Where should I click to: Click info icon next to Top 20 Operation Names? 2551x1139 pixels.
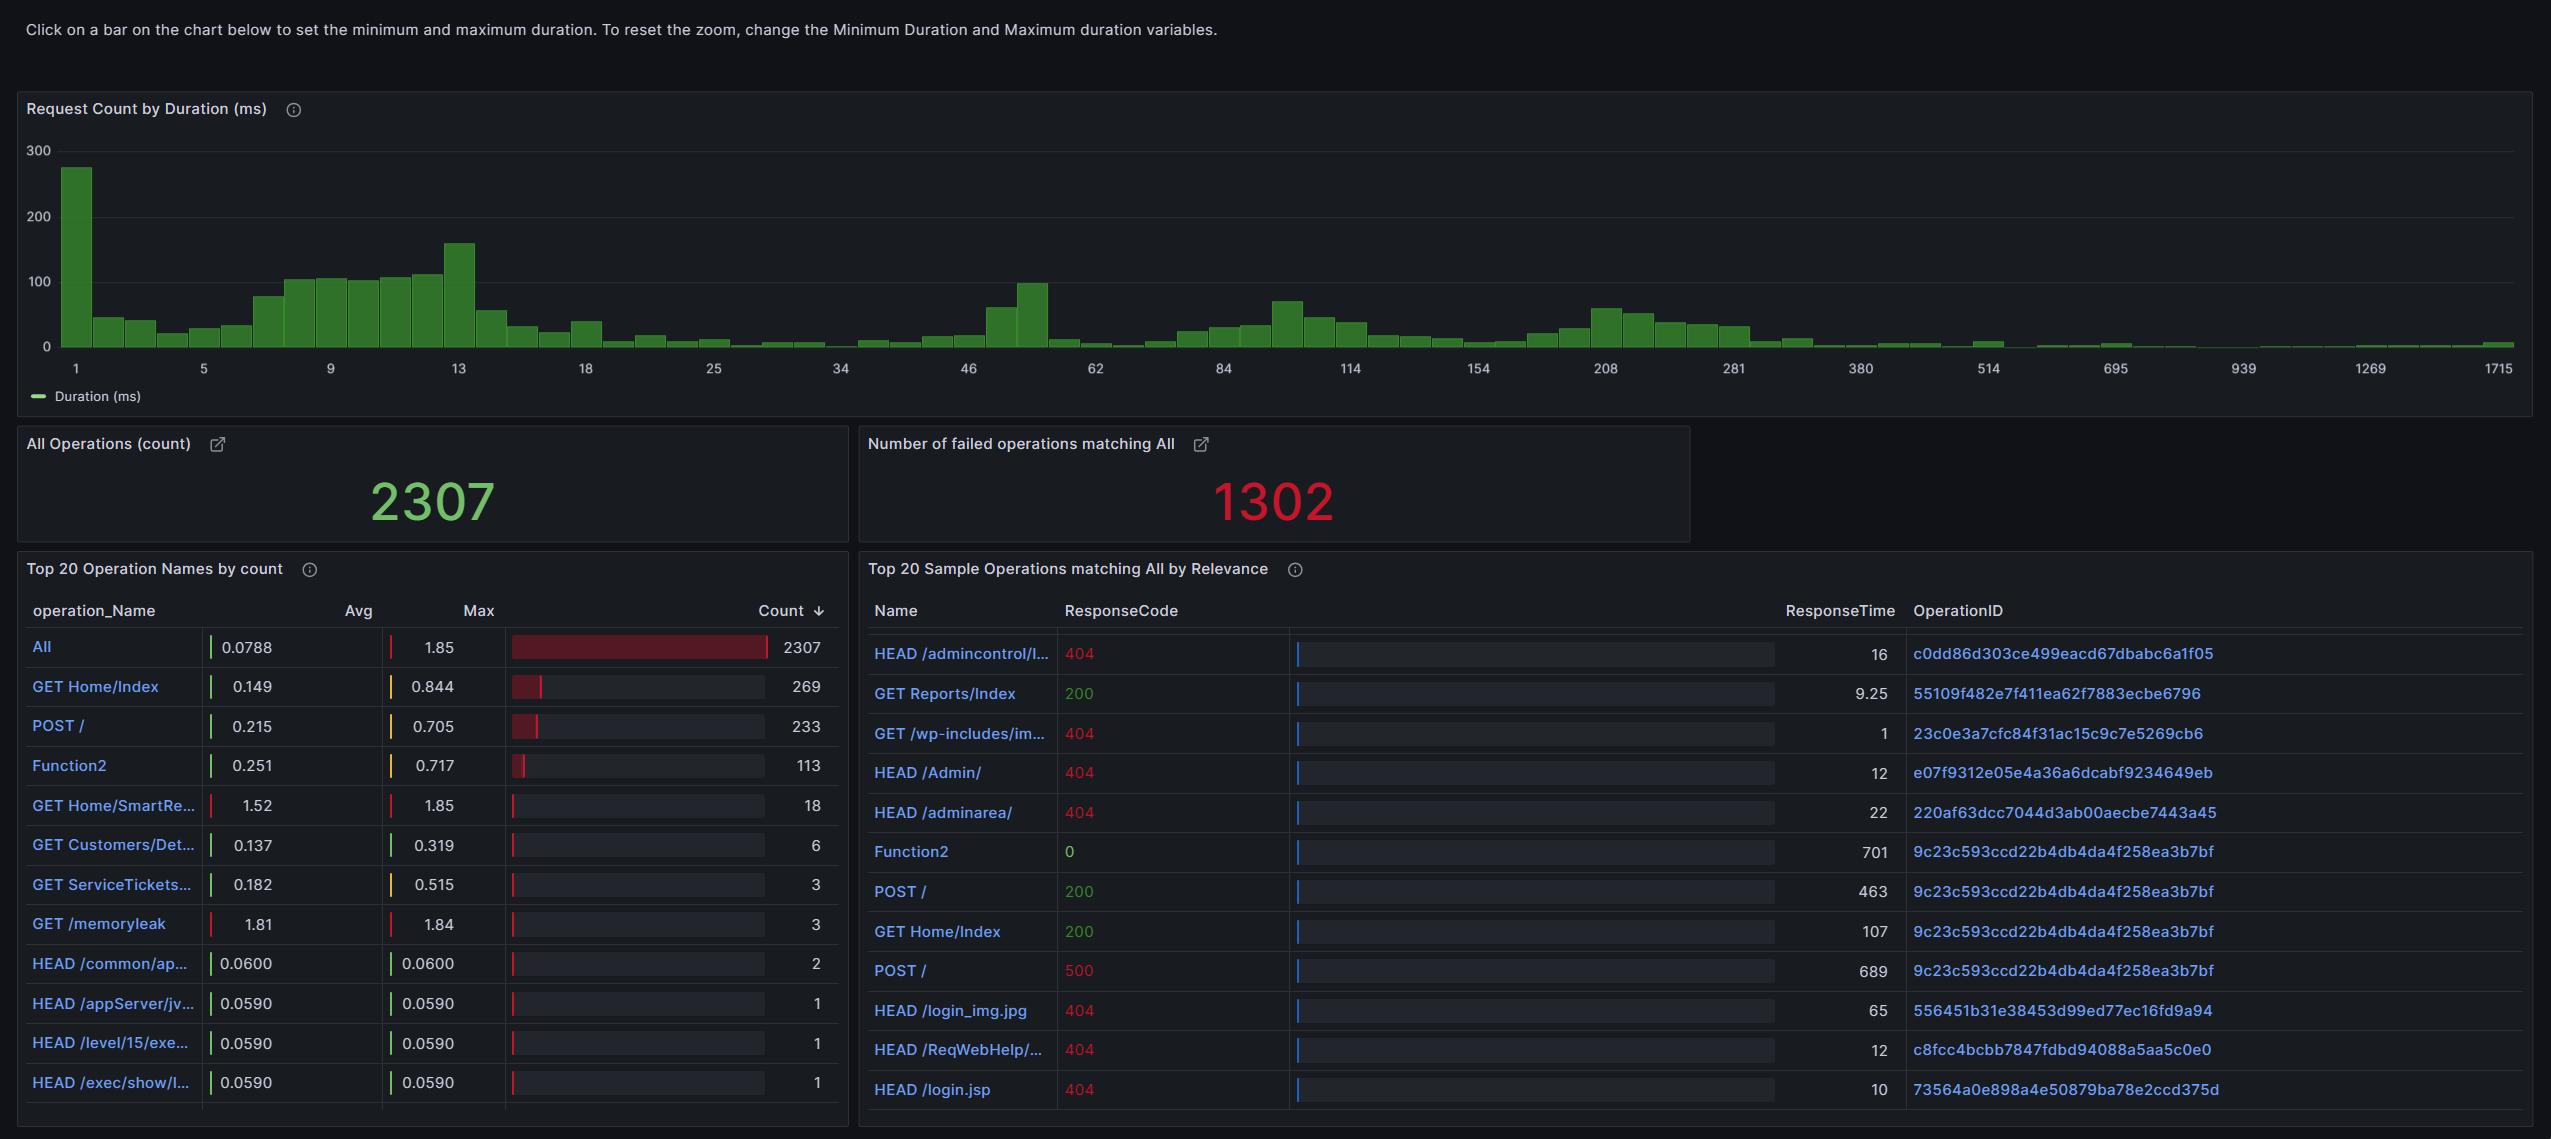tap(310, 570)
